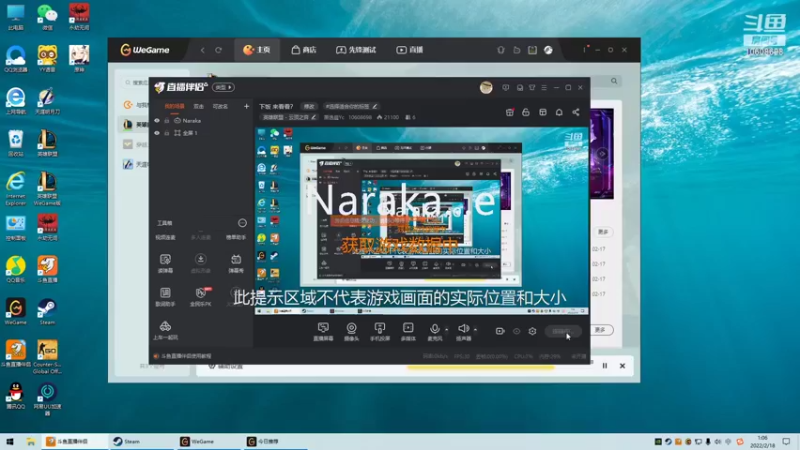
Task: Open the 全民乐PK tool
Action: point(201,296)
